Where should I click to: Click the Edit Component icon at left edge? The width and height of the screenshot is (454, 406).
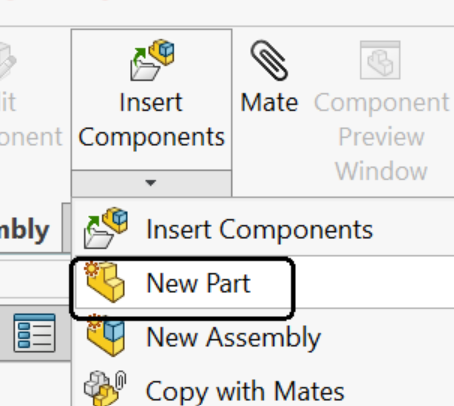[x=7, y=61]
